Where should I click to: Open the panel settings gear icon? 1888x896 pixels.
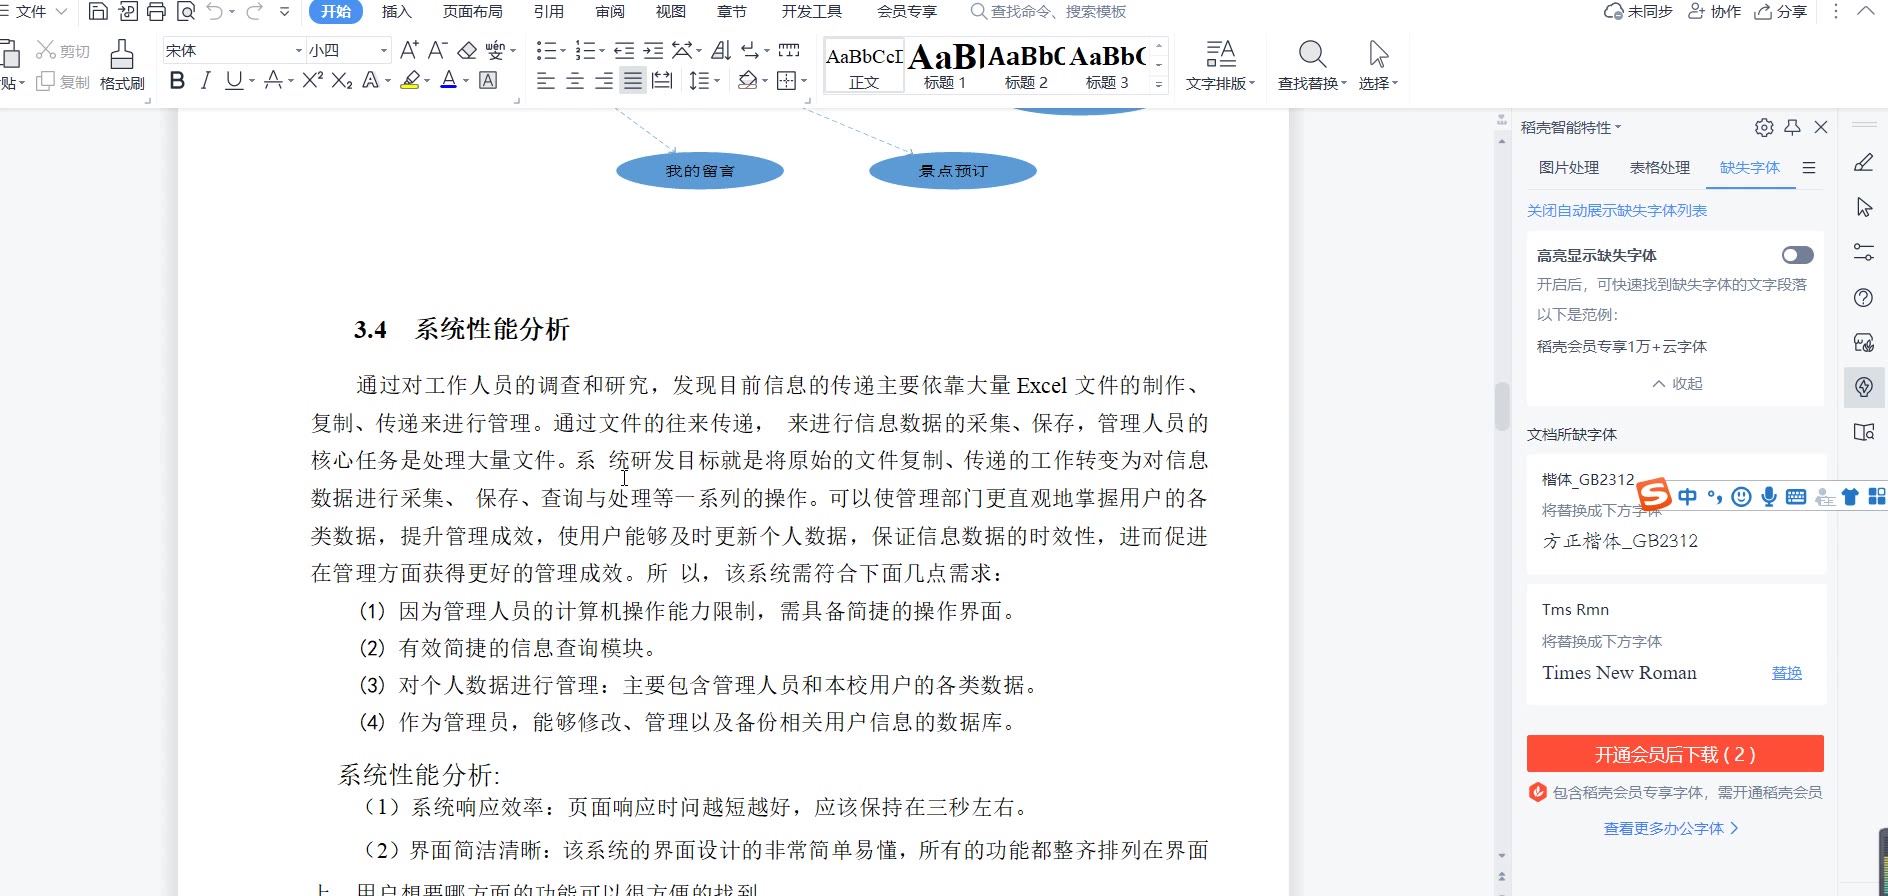point(1764,127)
